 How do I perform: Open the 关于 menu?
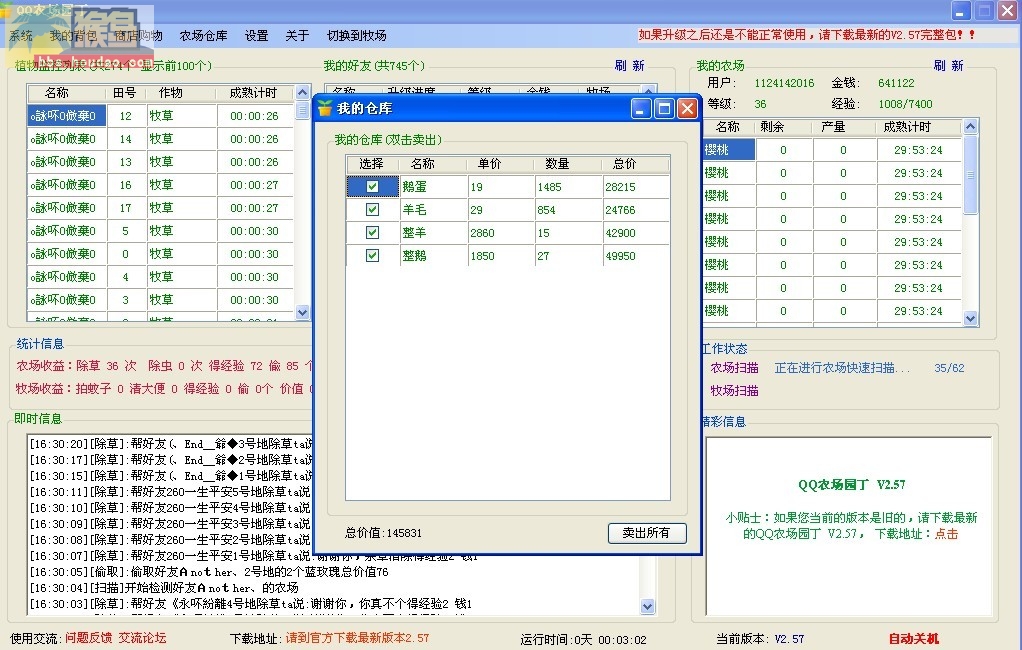click(x=297, y=36)
